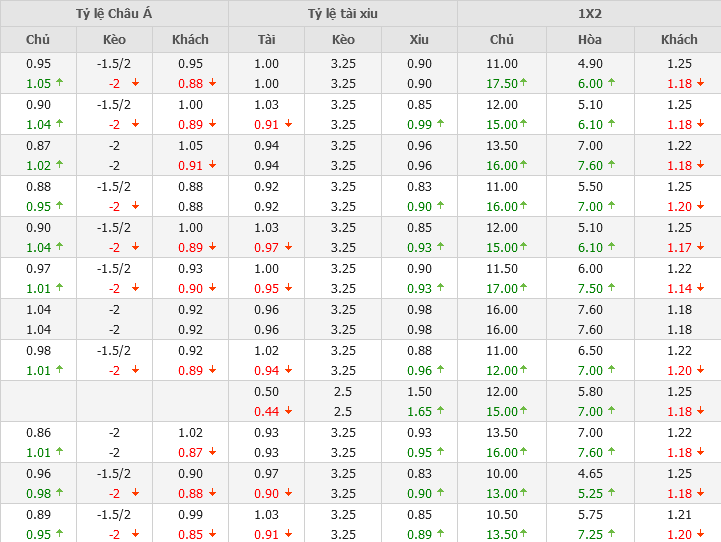Click the green up arrow beside 5.25
This screenshot has width=721, height=542.
[x=612, y=493]
